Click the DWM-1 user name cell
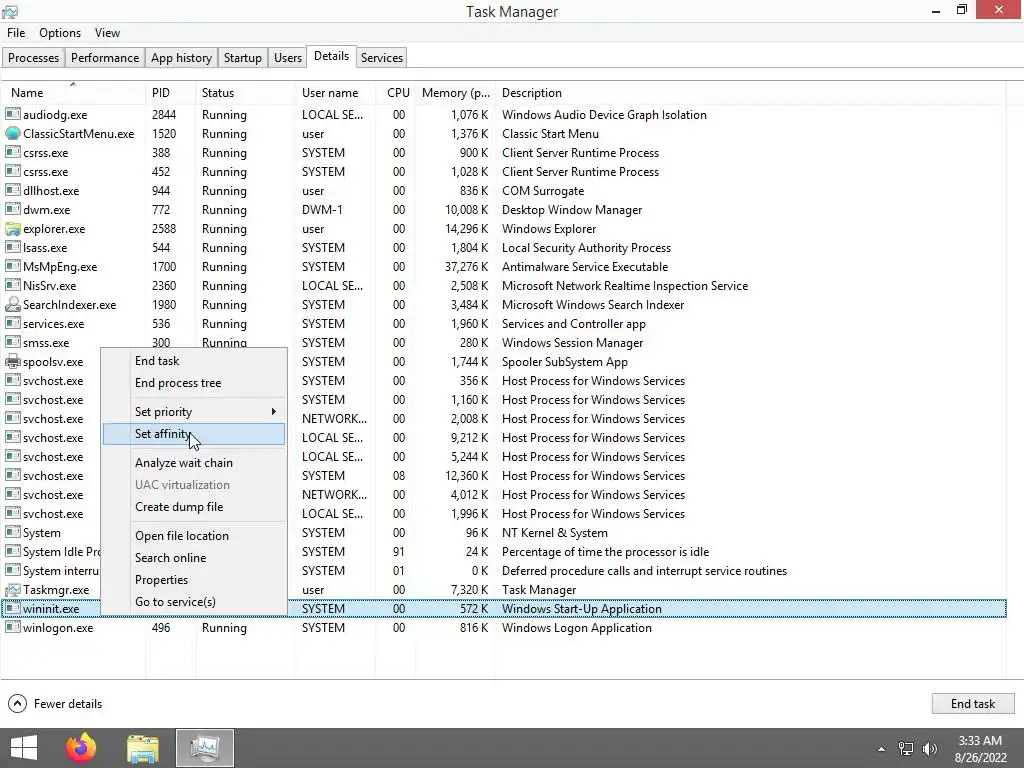The height and width of the screenshot is (768, 1024). click(322, 210)
